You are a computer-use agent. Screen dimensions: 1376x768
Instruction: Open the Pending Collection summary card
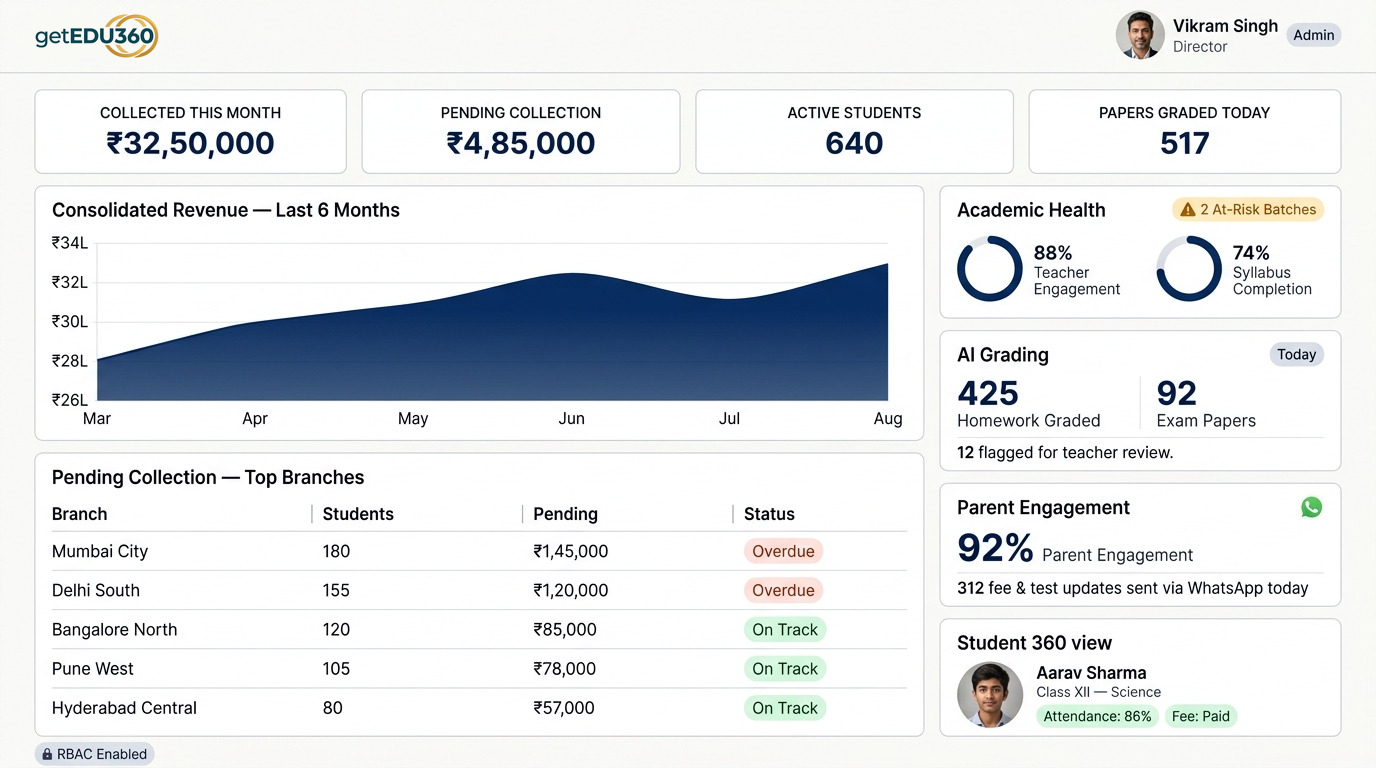click(521, 131)
